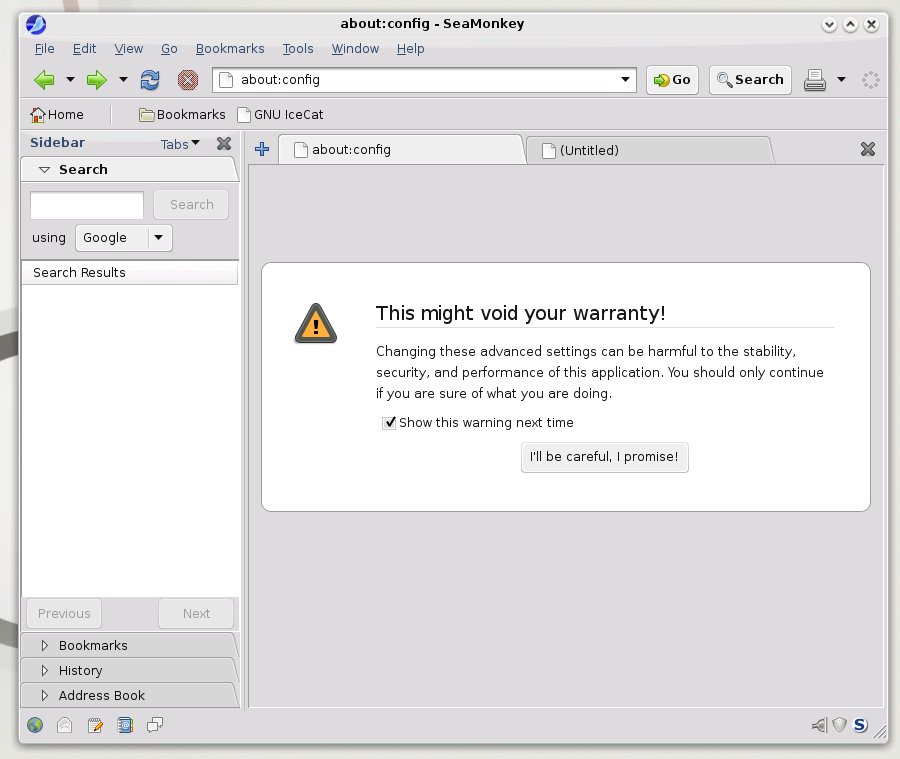The height and width of the screenshot is (759, 900).
Task: Open the print options dropdown arrow
Action: point(841,79)
